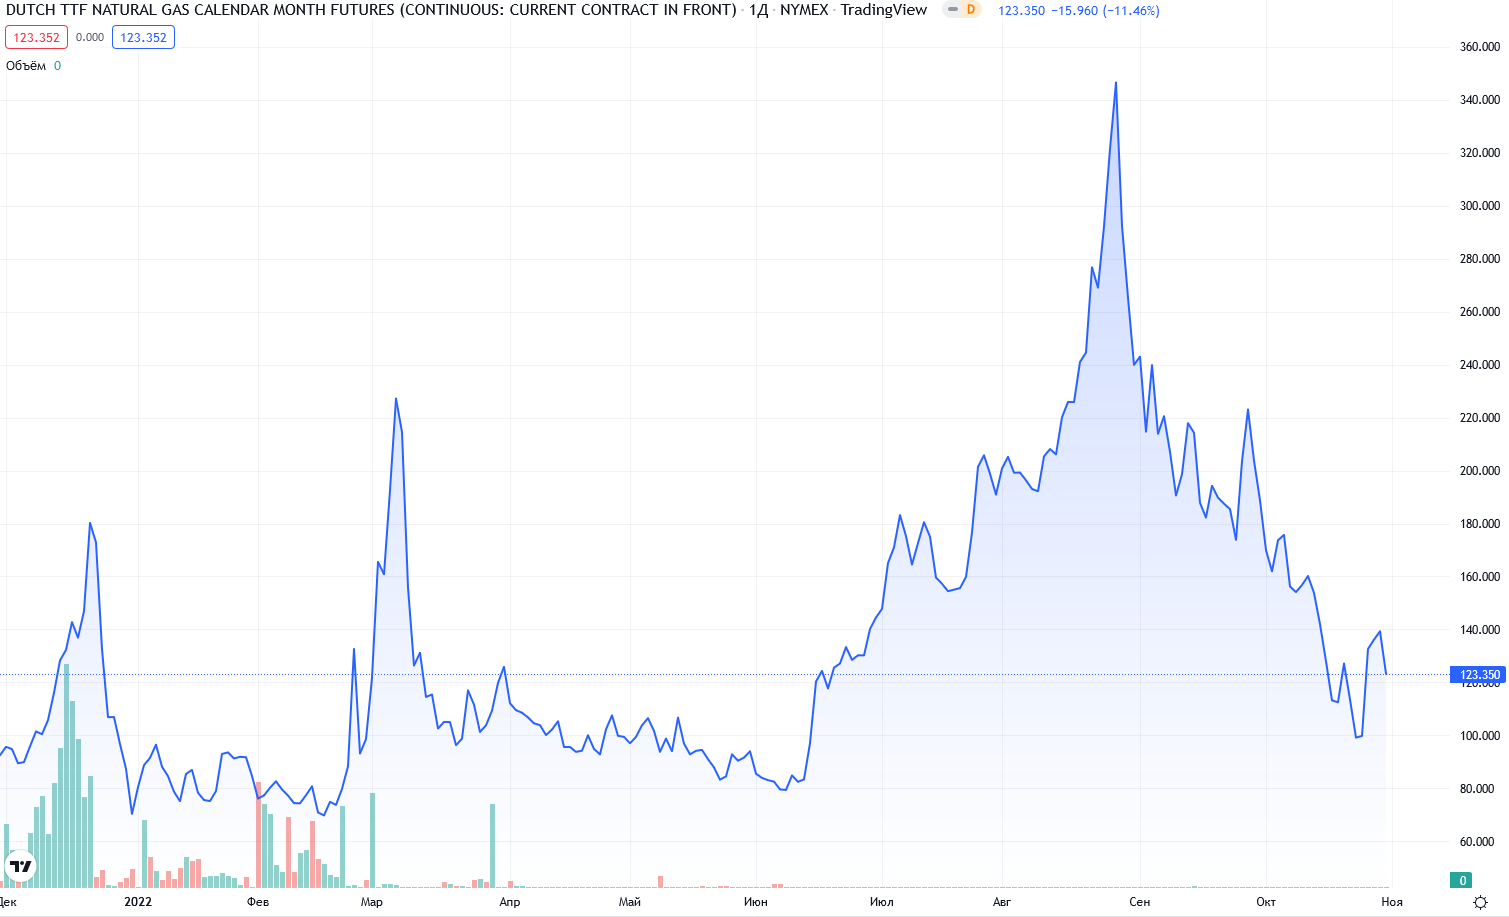Click the orange D delayed-data icon
The width and height of the screenshot is (1509, 917).
970,10
